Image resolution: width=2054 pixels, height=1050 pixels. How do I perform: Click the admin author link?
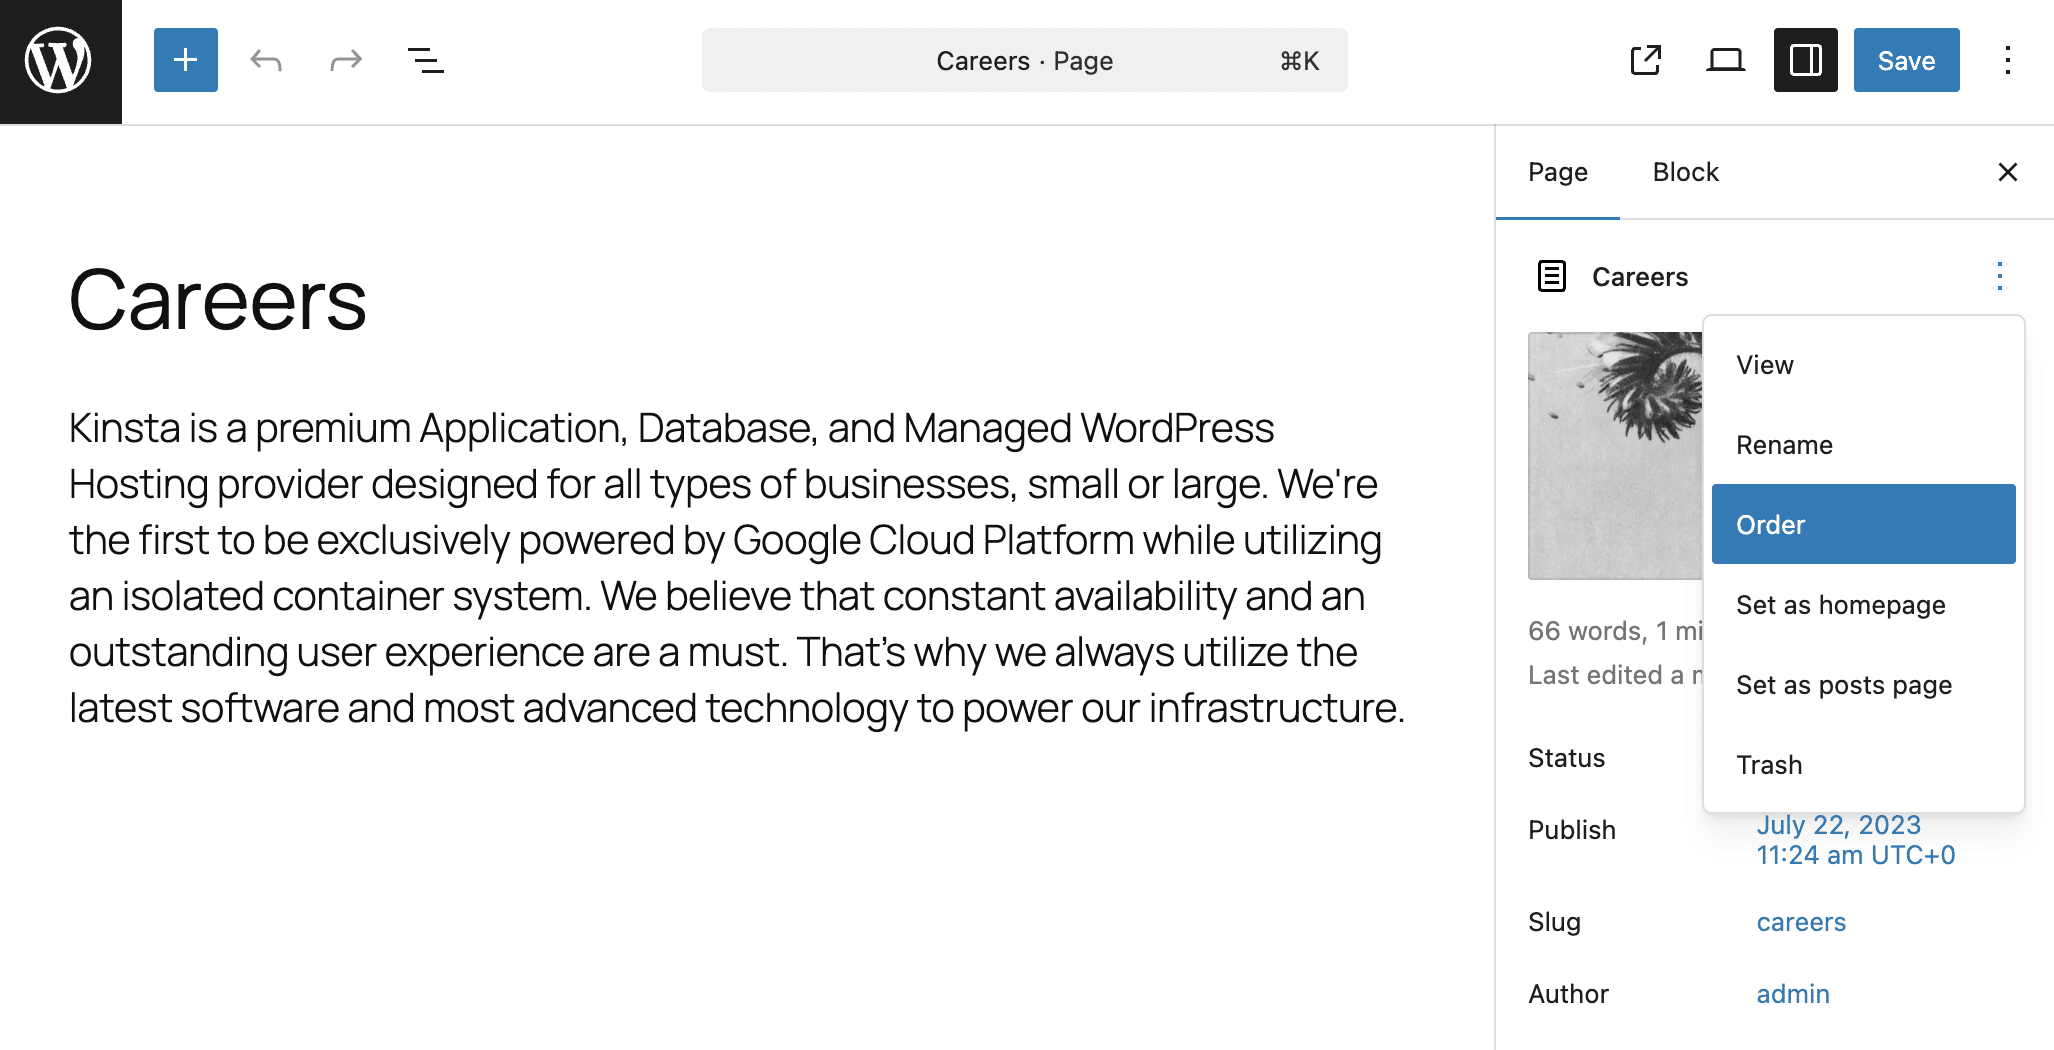[1793, 994]
